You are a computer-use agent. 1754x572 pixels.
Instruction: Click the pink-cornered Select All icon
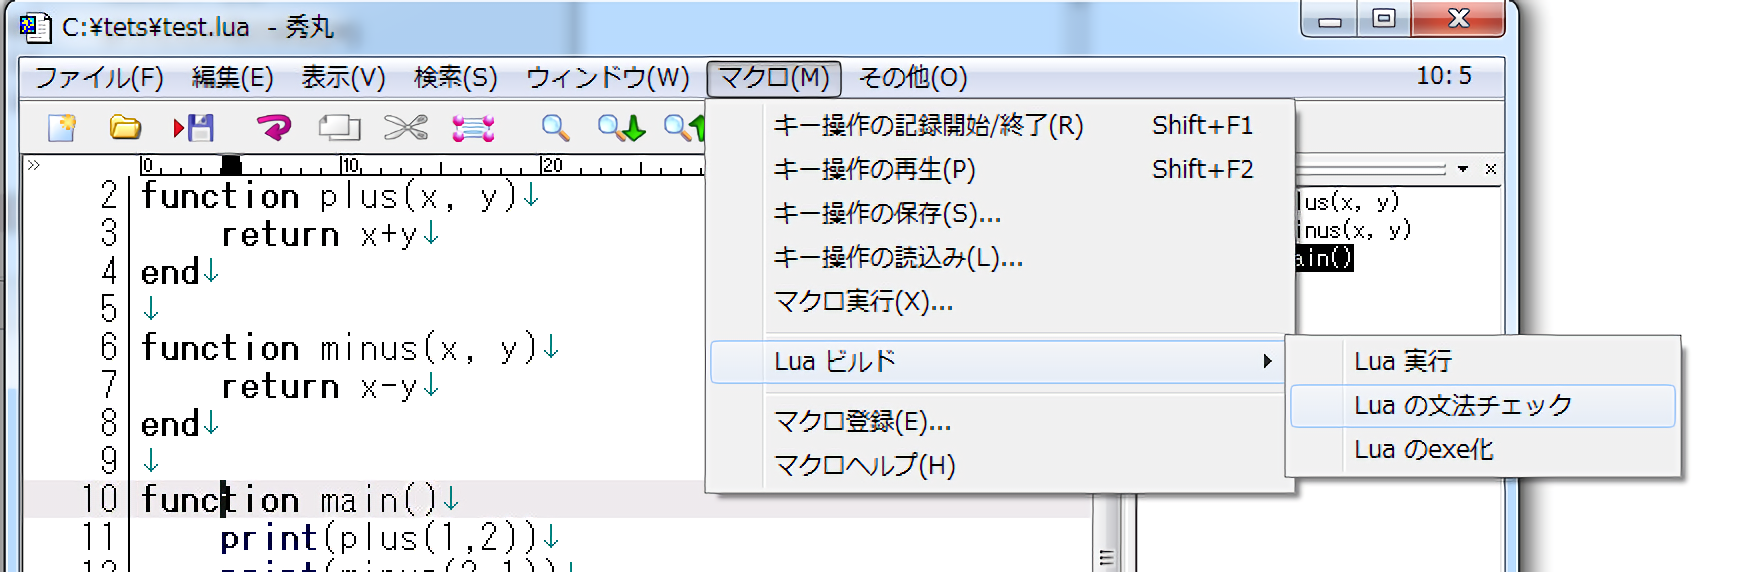tap(473, 128)
